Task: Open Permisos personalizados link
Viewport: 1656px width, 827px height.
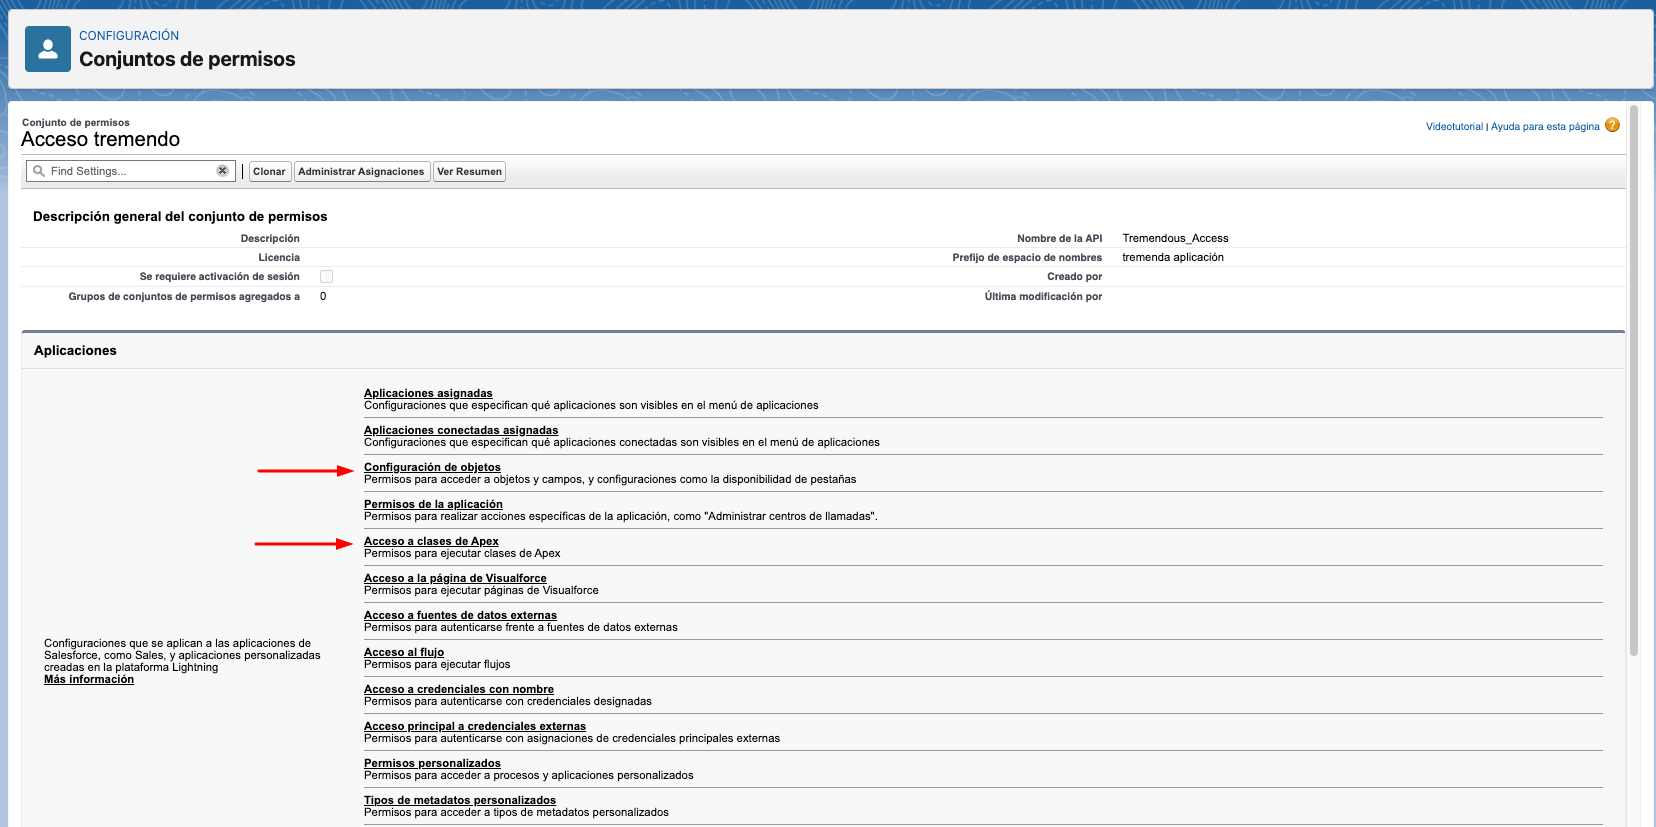Action: [x=432, y=763]
